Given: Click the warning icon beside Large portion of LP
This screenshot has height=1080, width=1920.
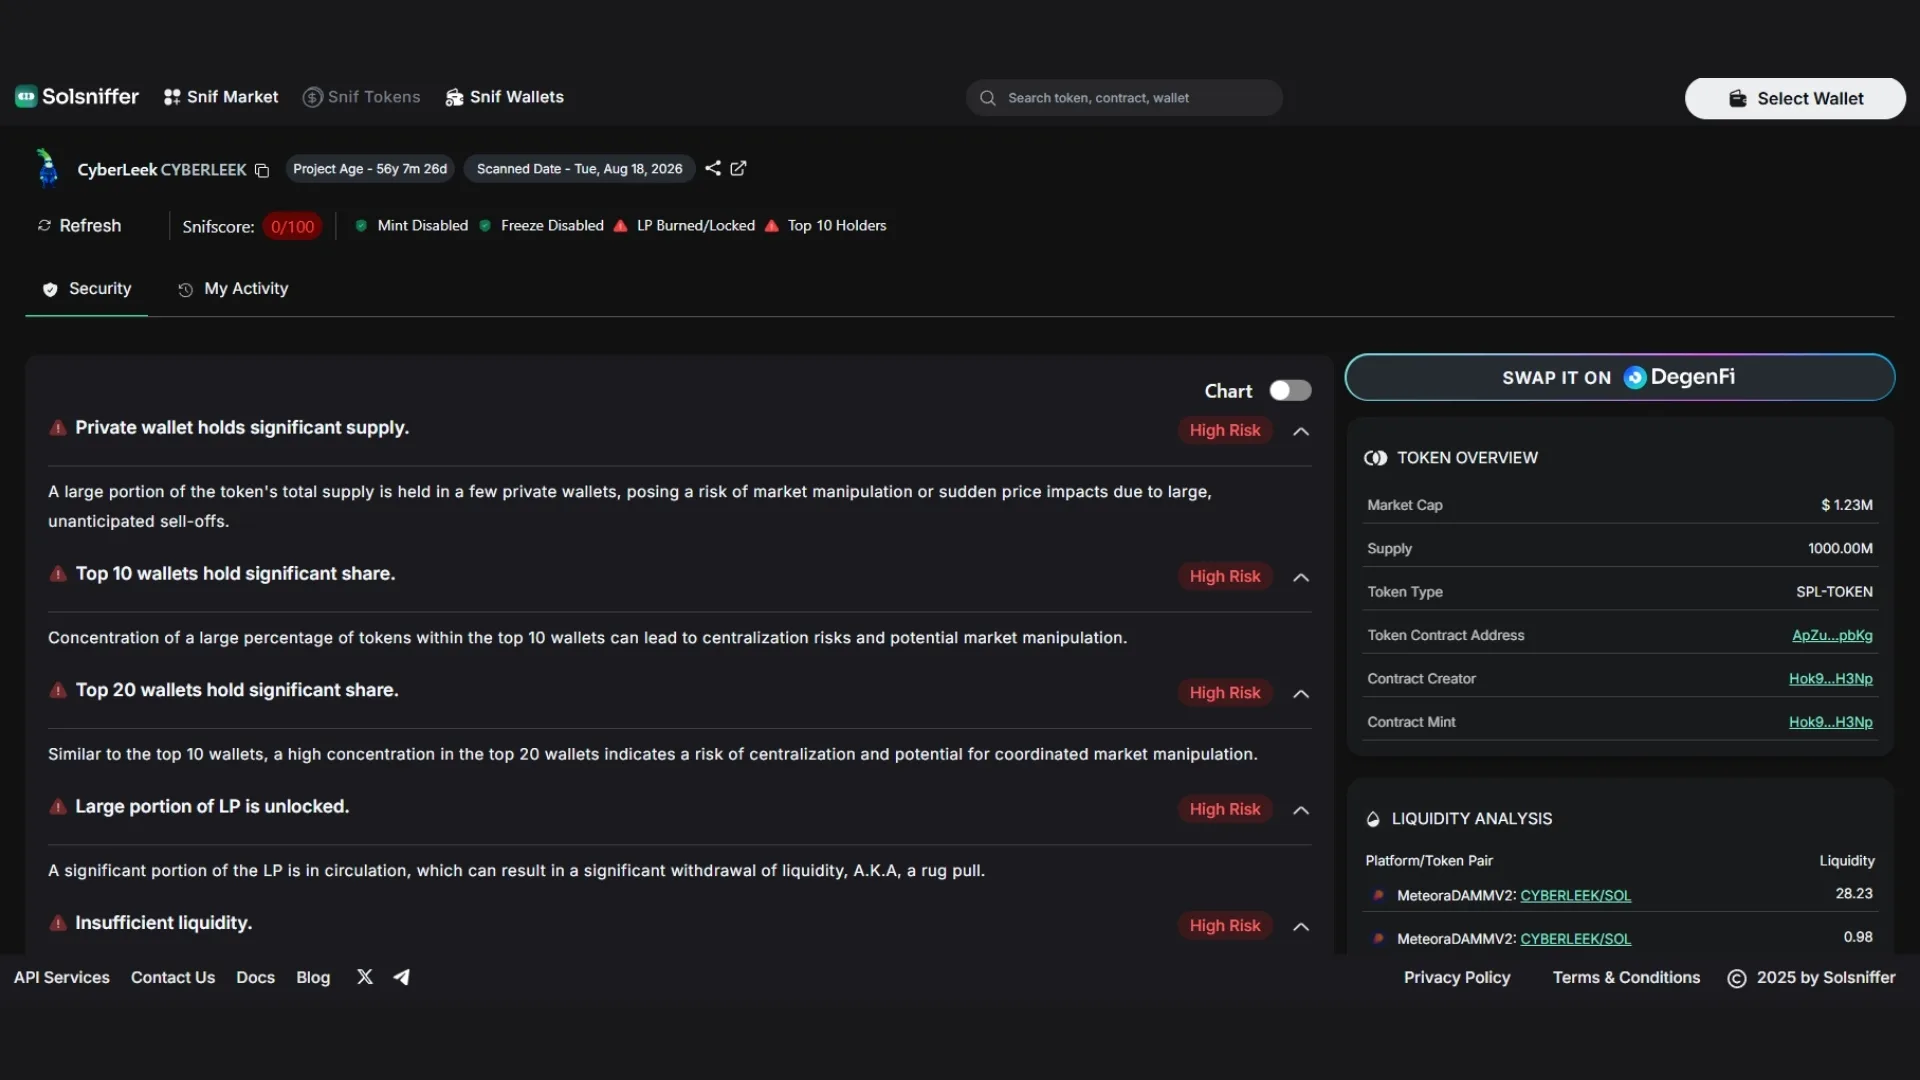Looking at the screenshot, I should [x=58, y=807].
